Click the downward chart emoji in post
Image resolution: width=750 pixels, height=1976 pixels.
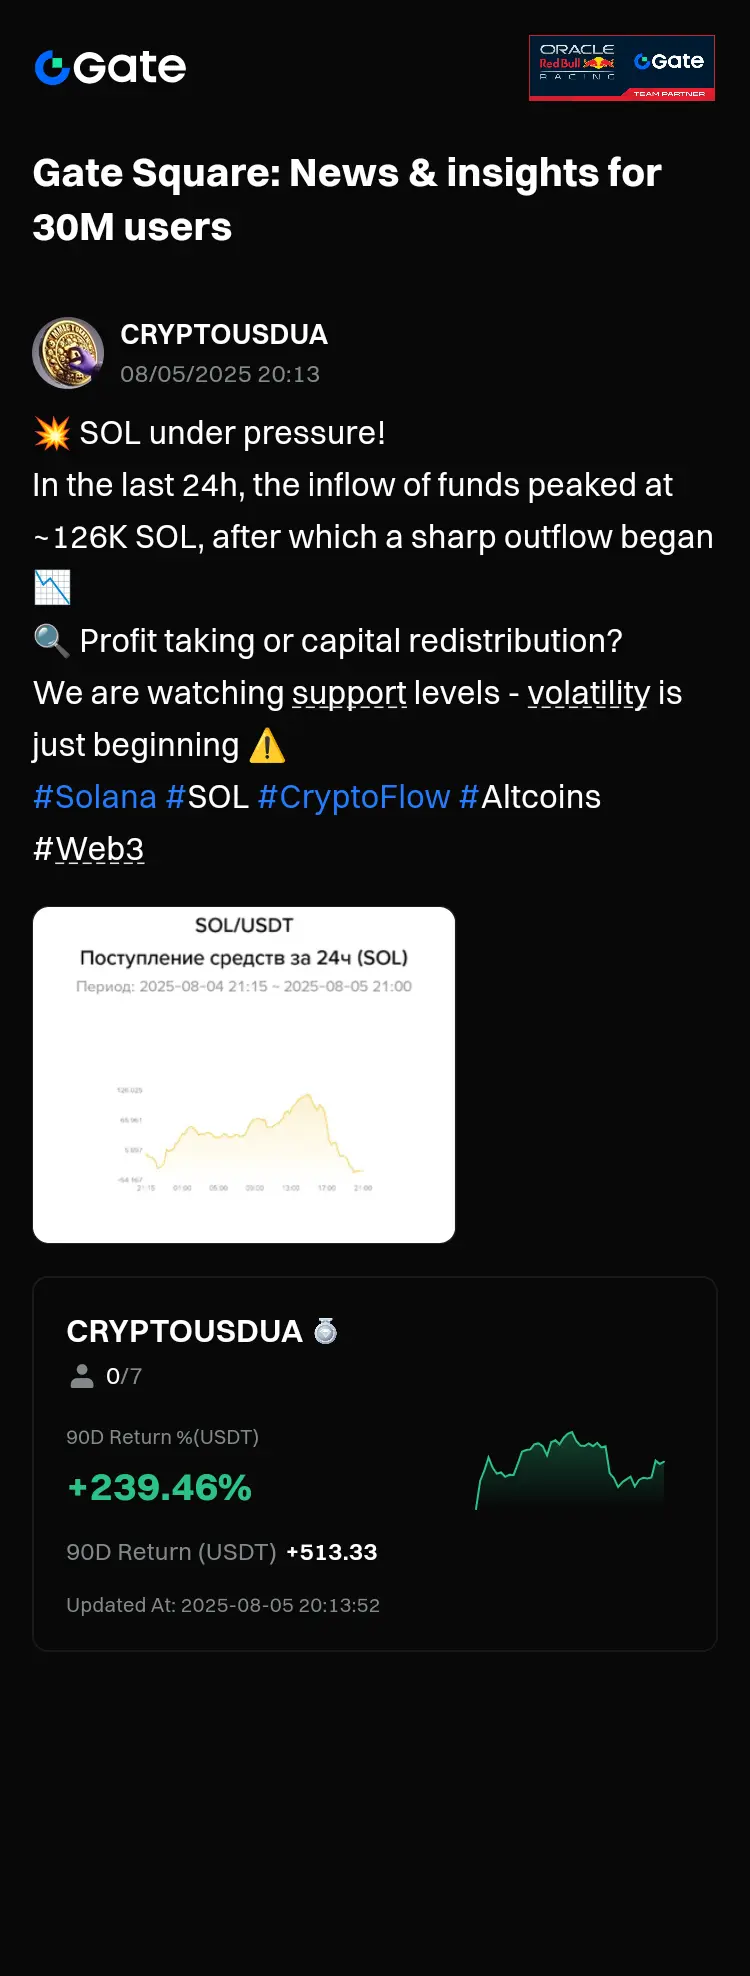tap(52, 588)
